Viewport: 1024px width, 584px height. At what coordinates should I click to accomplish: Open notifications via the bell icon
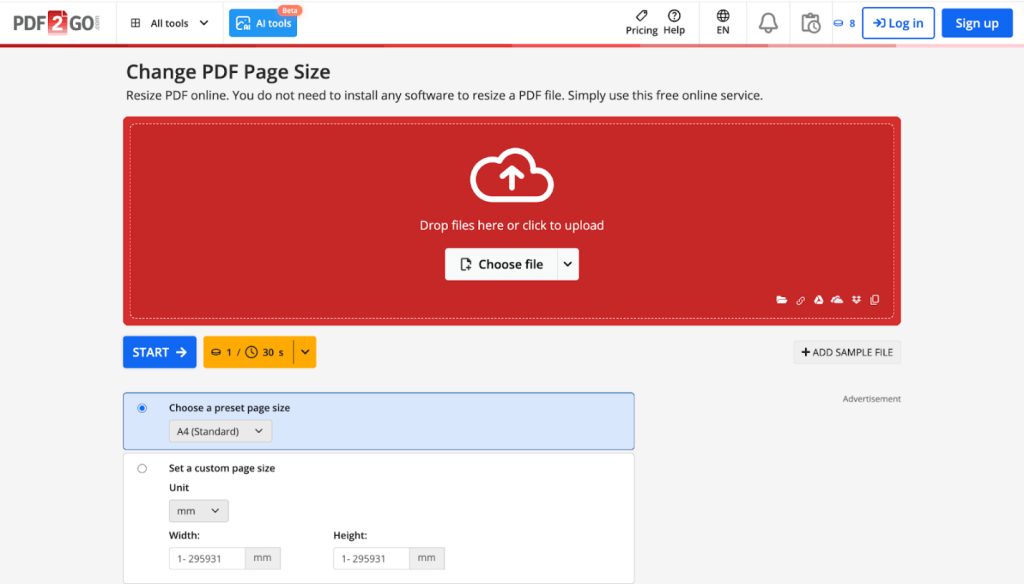tap(768, 21)
